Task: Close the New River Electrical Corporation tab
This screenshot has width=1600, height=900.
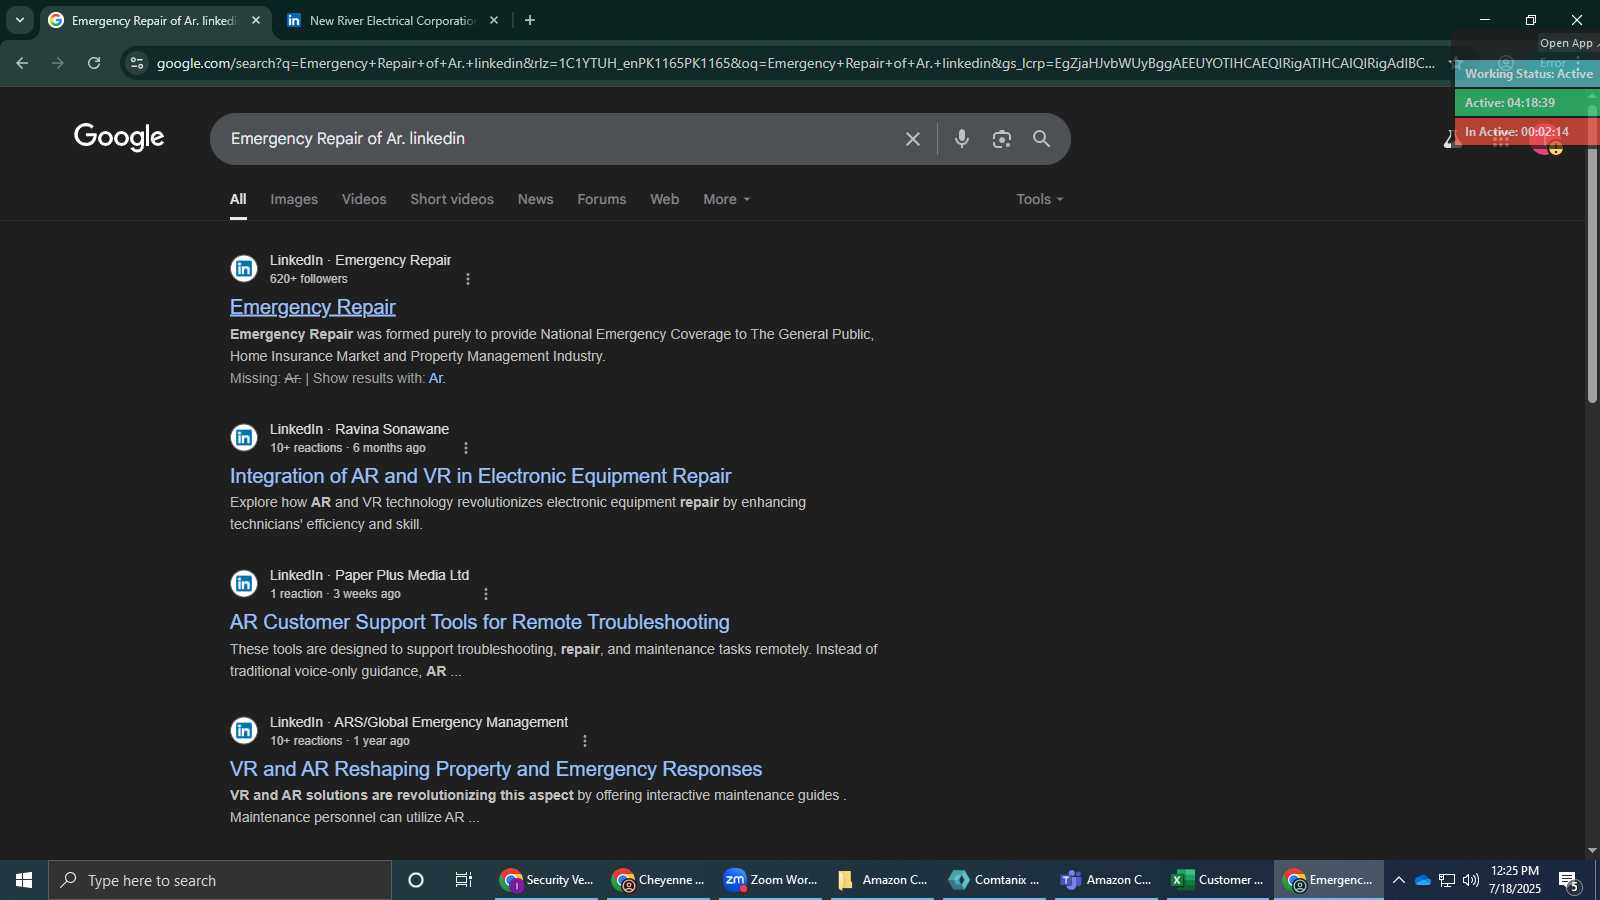Action: tap(494, 20)
